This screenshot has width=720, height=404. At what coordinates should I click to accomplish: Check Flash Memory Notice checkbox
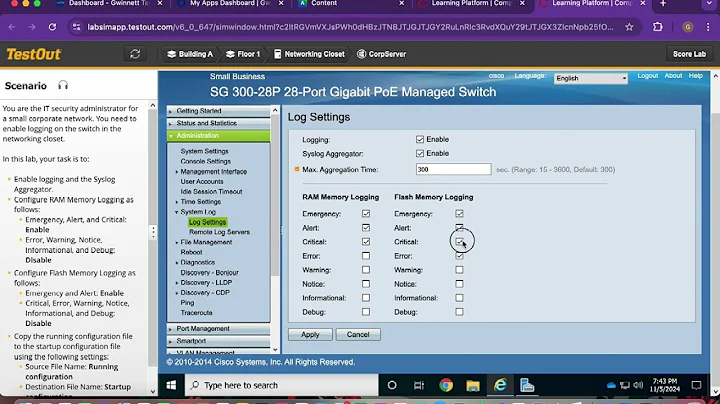(459, 284)
